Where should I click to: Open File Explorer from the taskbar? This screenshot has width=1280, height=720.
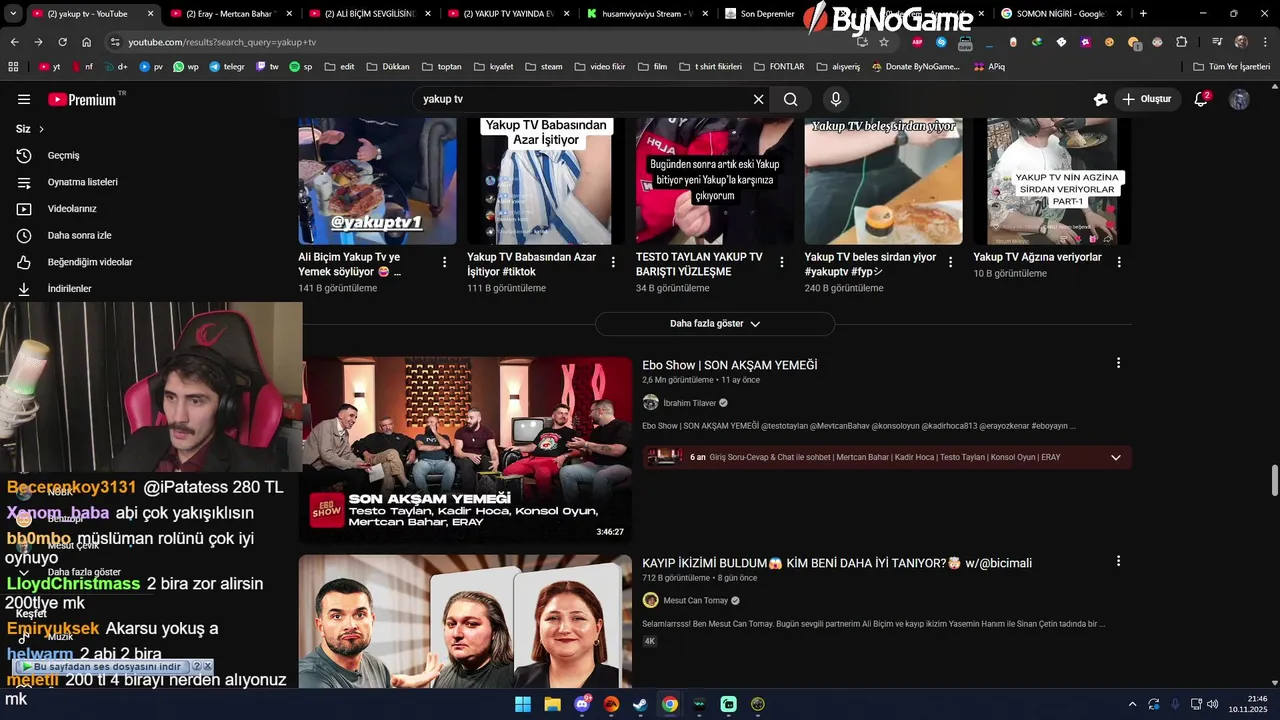pyautogui.click(x=552, y=704)
